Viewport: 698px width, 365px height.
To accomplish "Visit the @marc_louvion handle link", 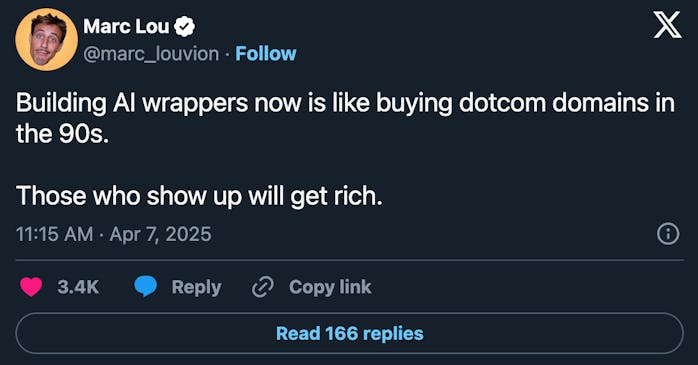I will (151, 54).
